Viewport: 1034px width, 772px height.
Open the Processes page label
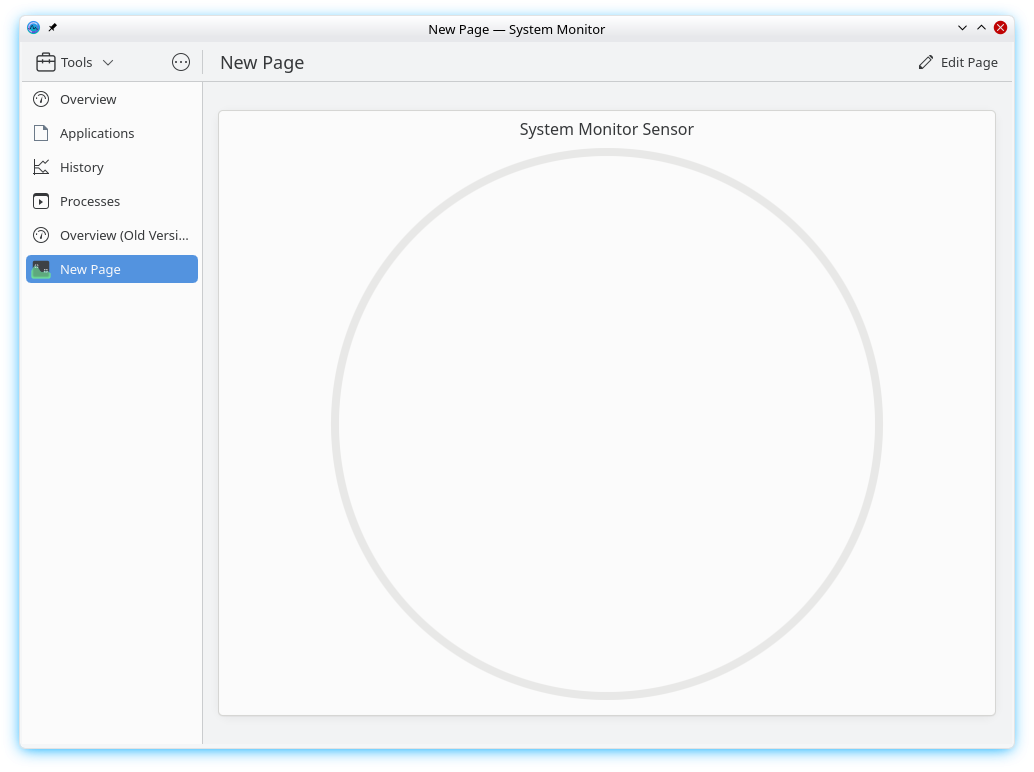(90, 201)
